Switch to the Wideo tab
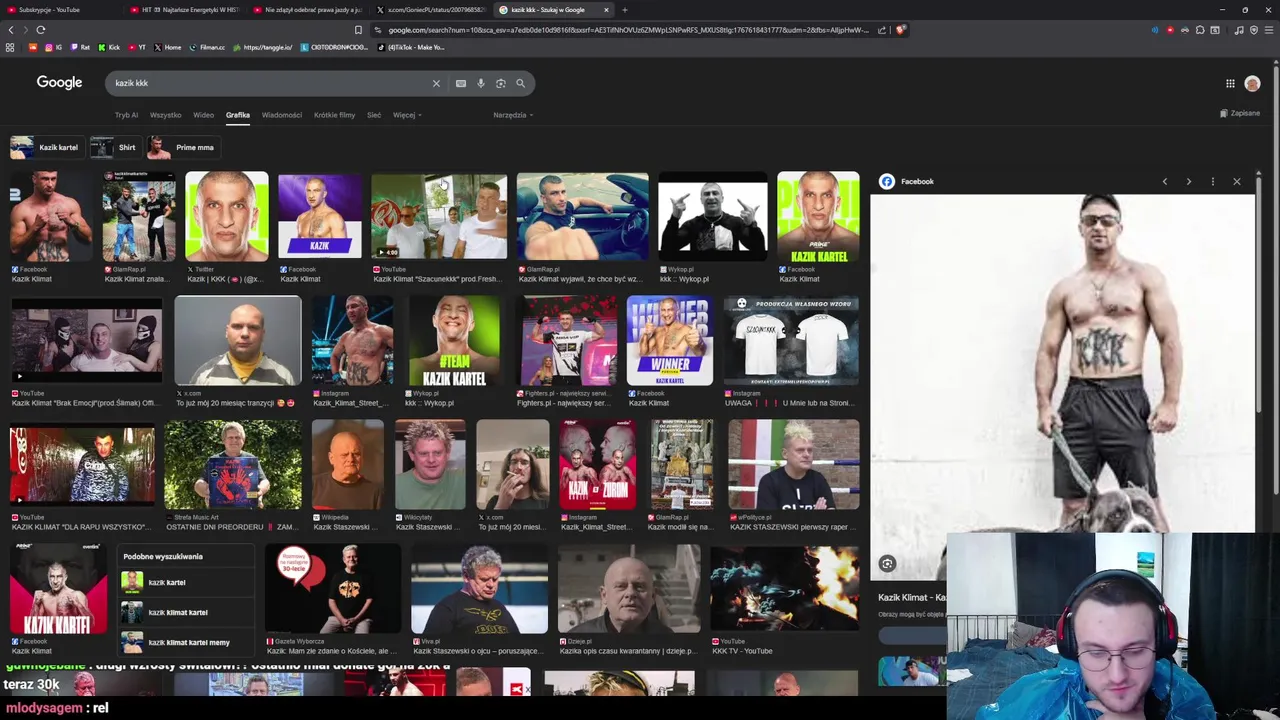Viewport: 1280px width, 720px height. point(203,115)
